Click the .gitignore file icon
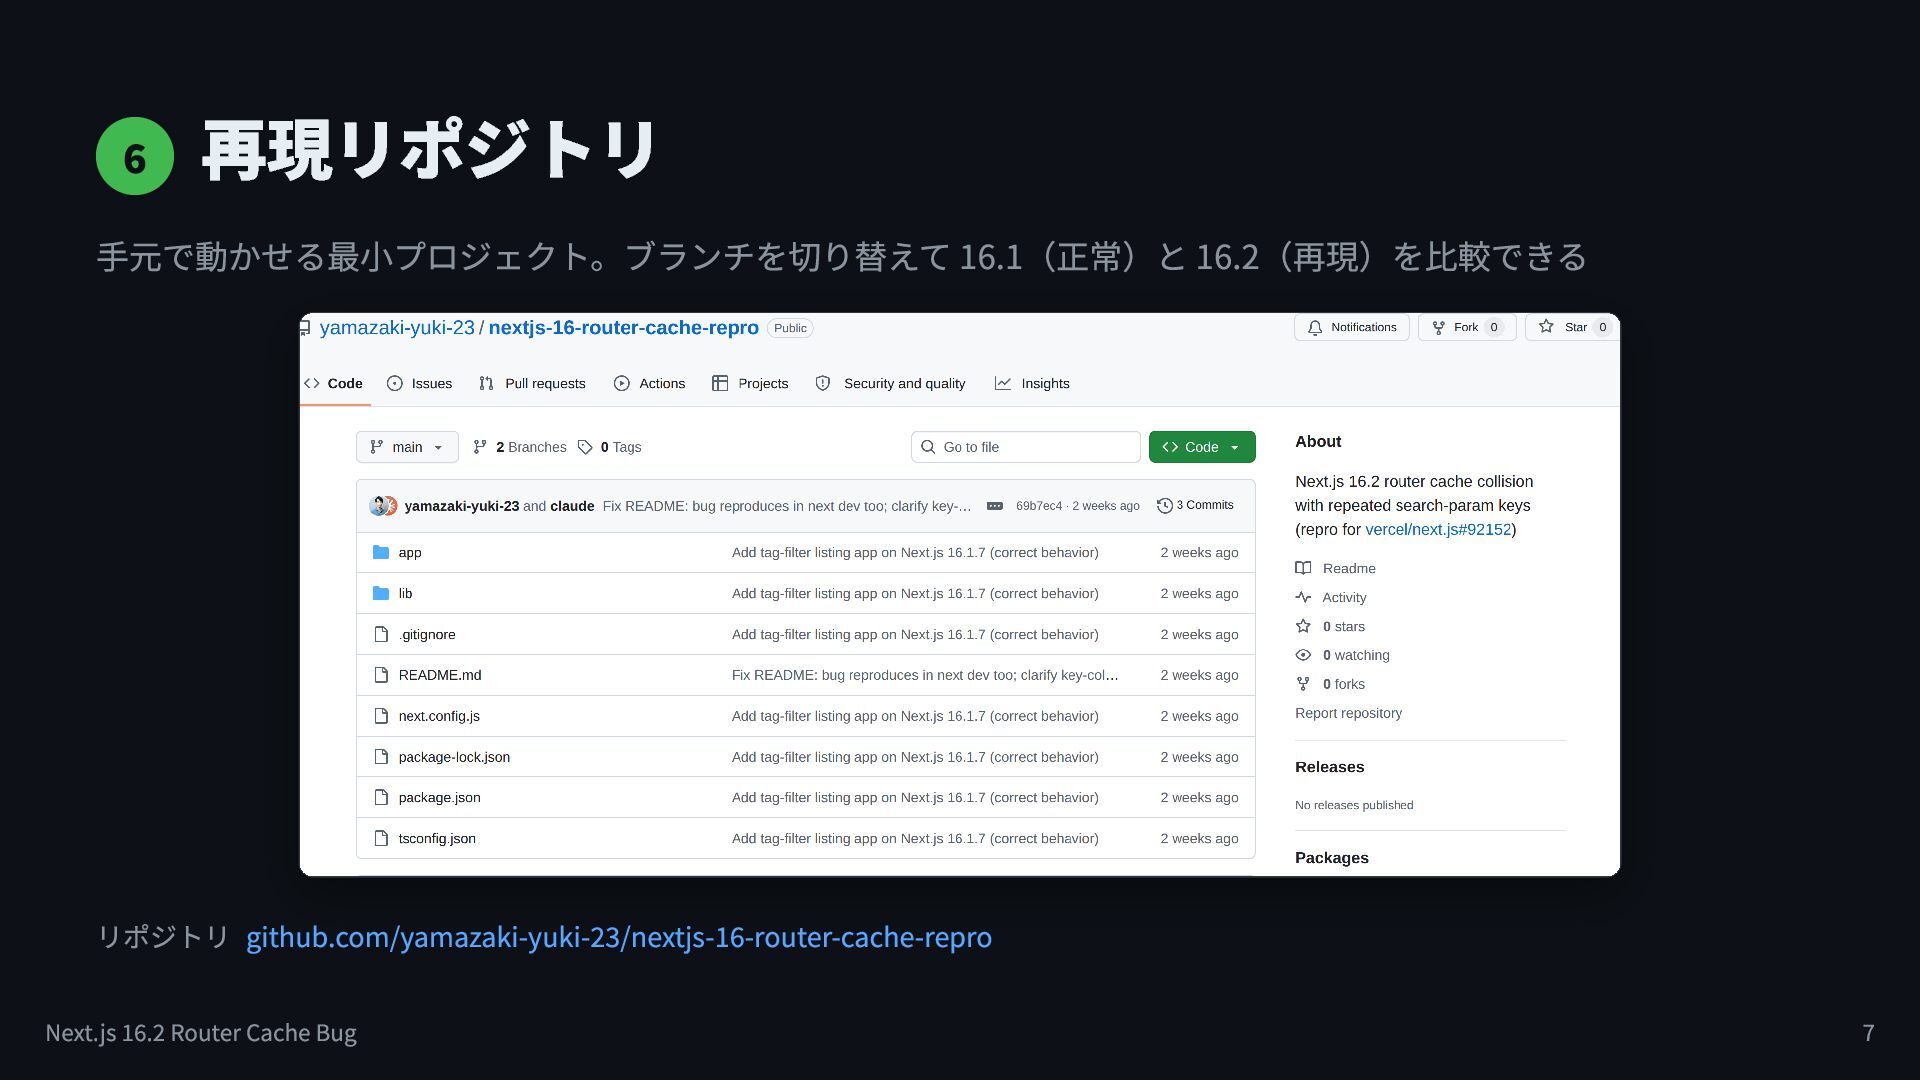Screen dimensions: 1920x1080 [x=381, y=634]
